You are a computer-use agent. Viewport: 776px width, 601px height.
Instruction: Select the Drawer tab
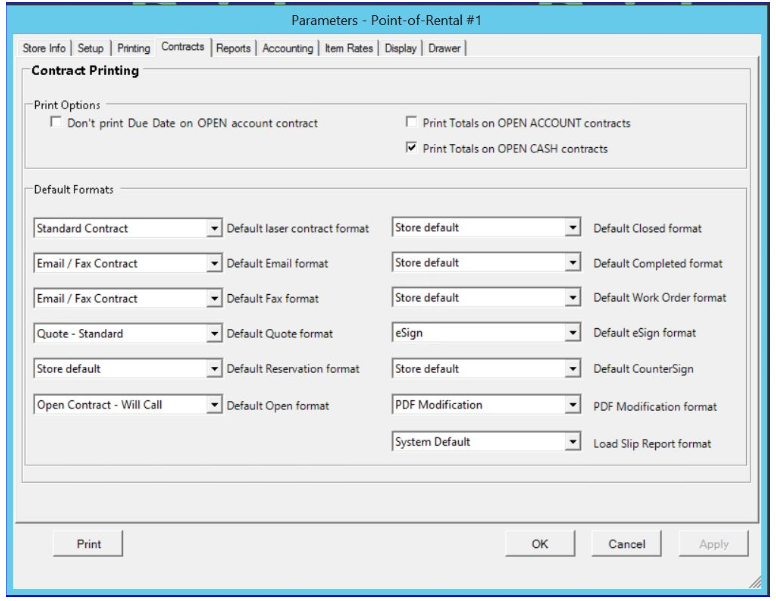(446, 48)
